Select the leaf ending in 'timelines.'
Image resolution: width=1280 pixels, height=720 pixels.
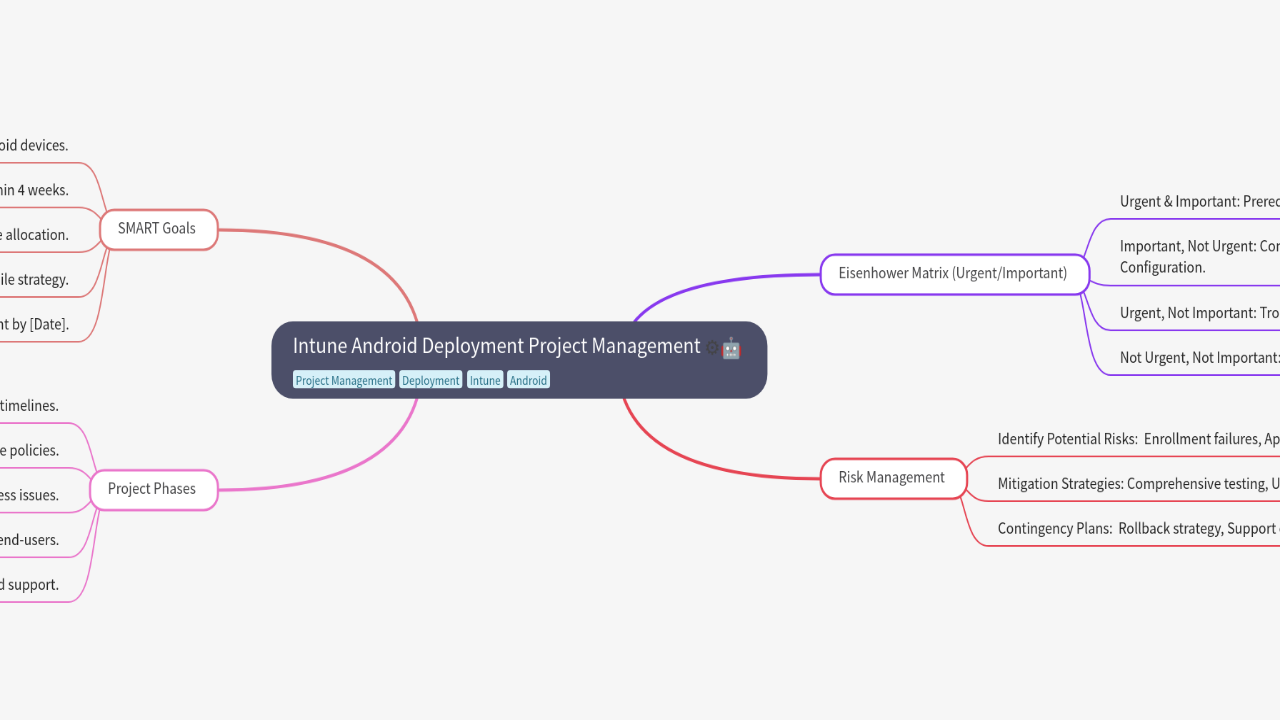pos(29,406)
